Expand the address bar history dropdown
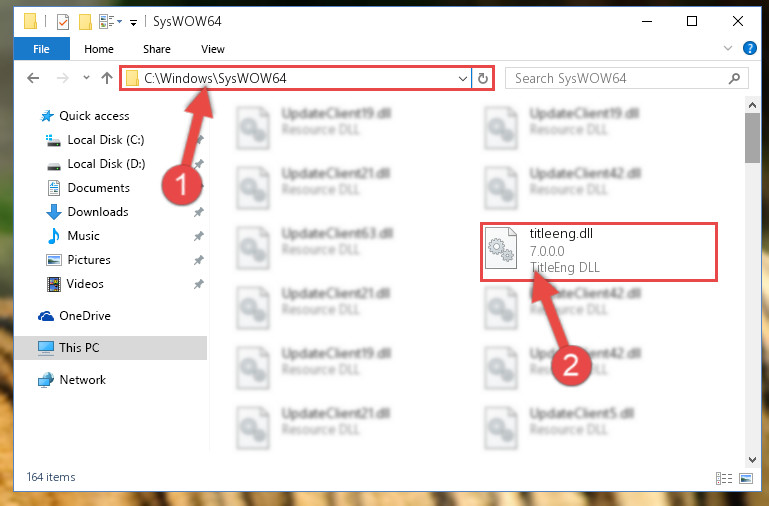 [x=462, y=78]
